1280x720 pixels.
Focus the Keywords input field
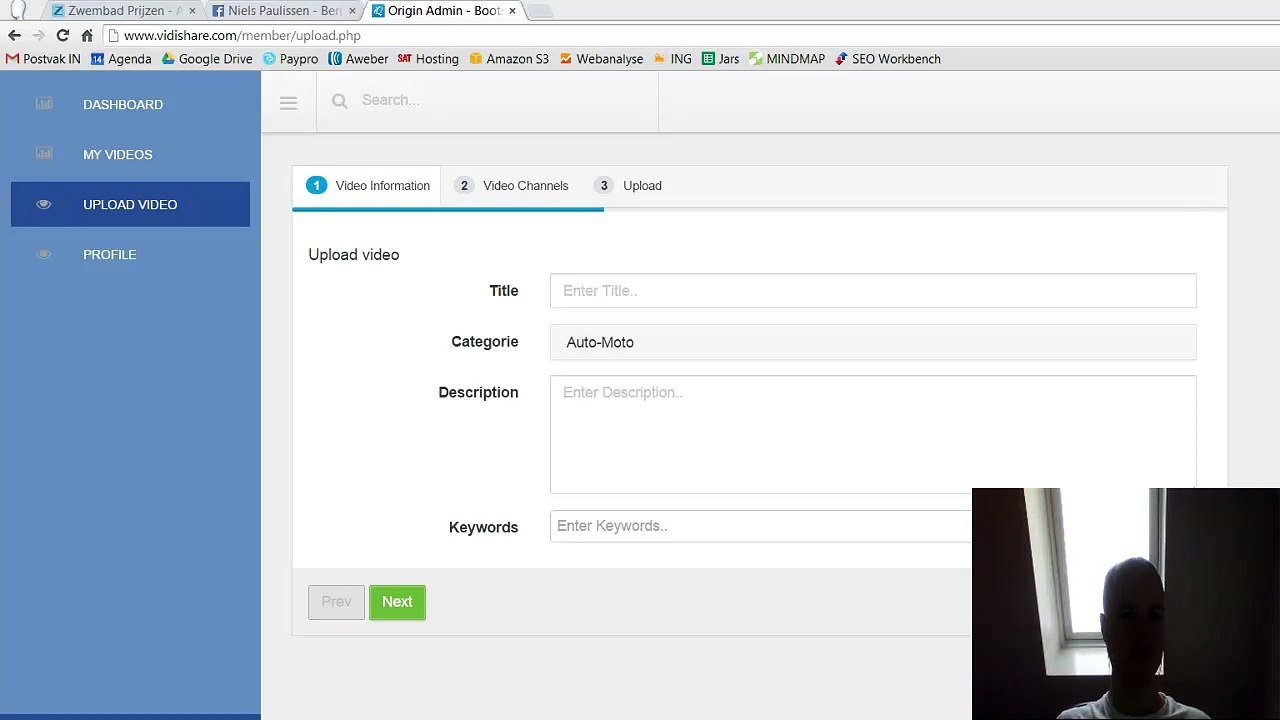pyautogui.click(x=761, y=526)
